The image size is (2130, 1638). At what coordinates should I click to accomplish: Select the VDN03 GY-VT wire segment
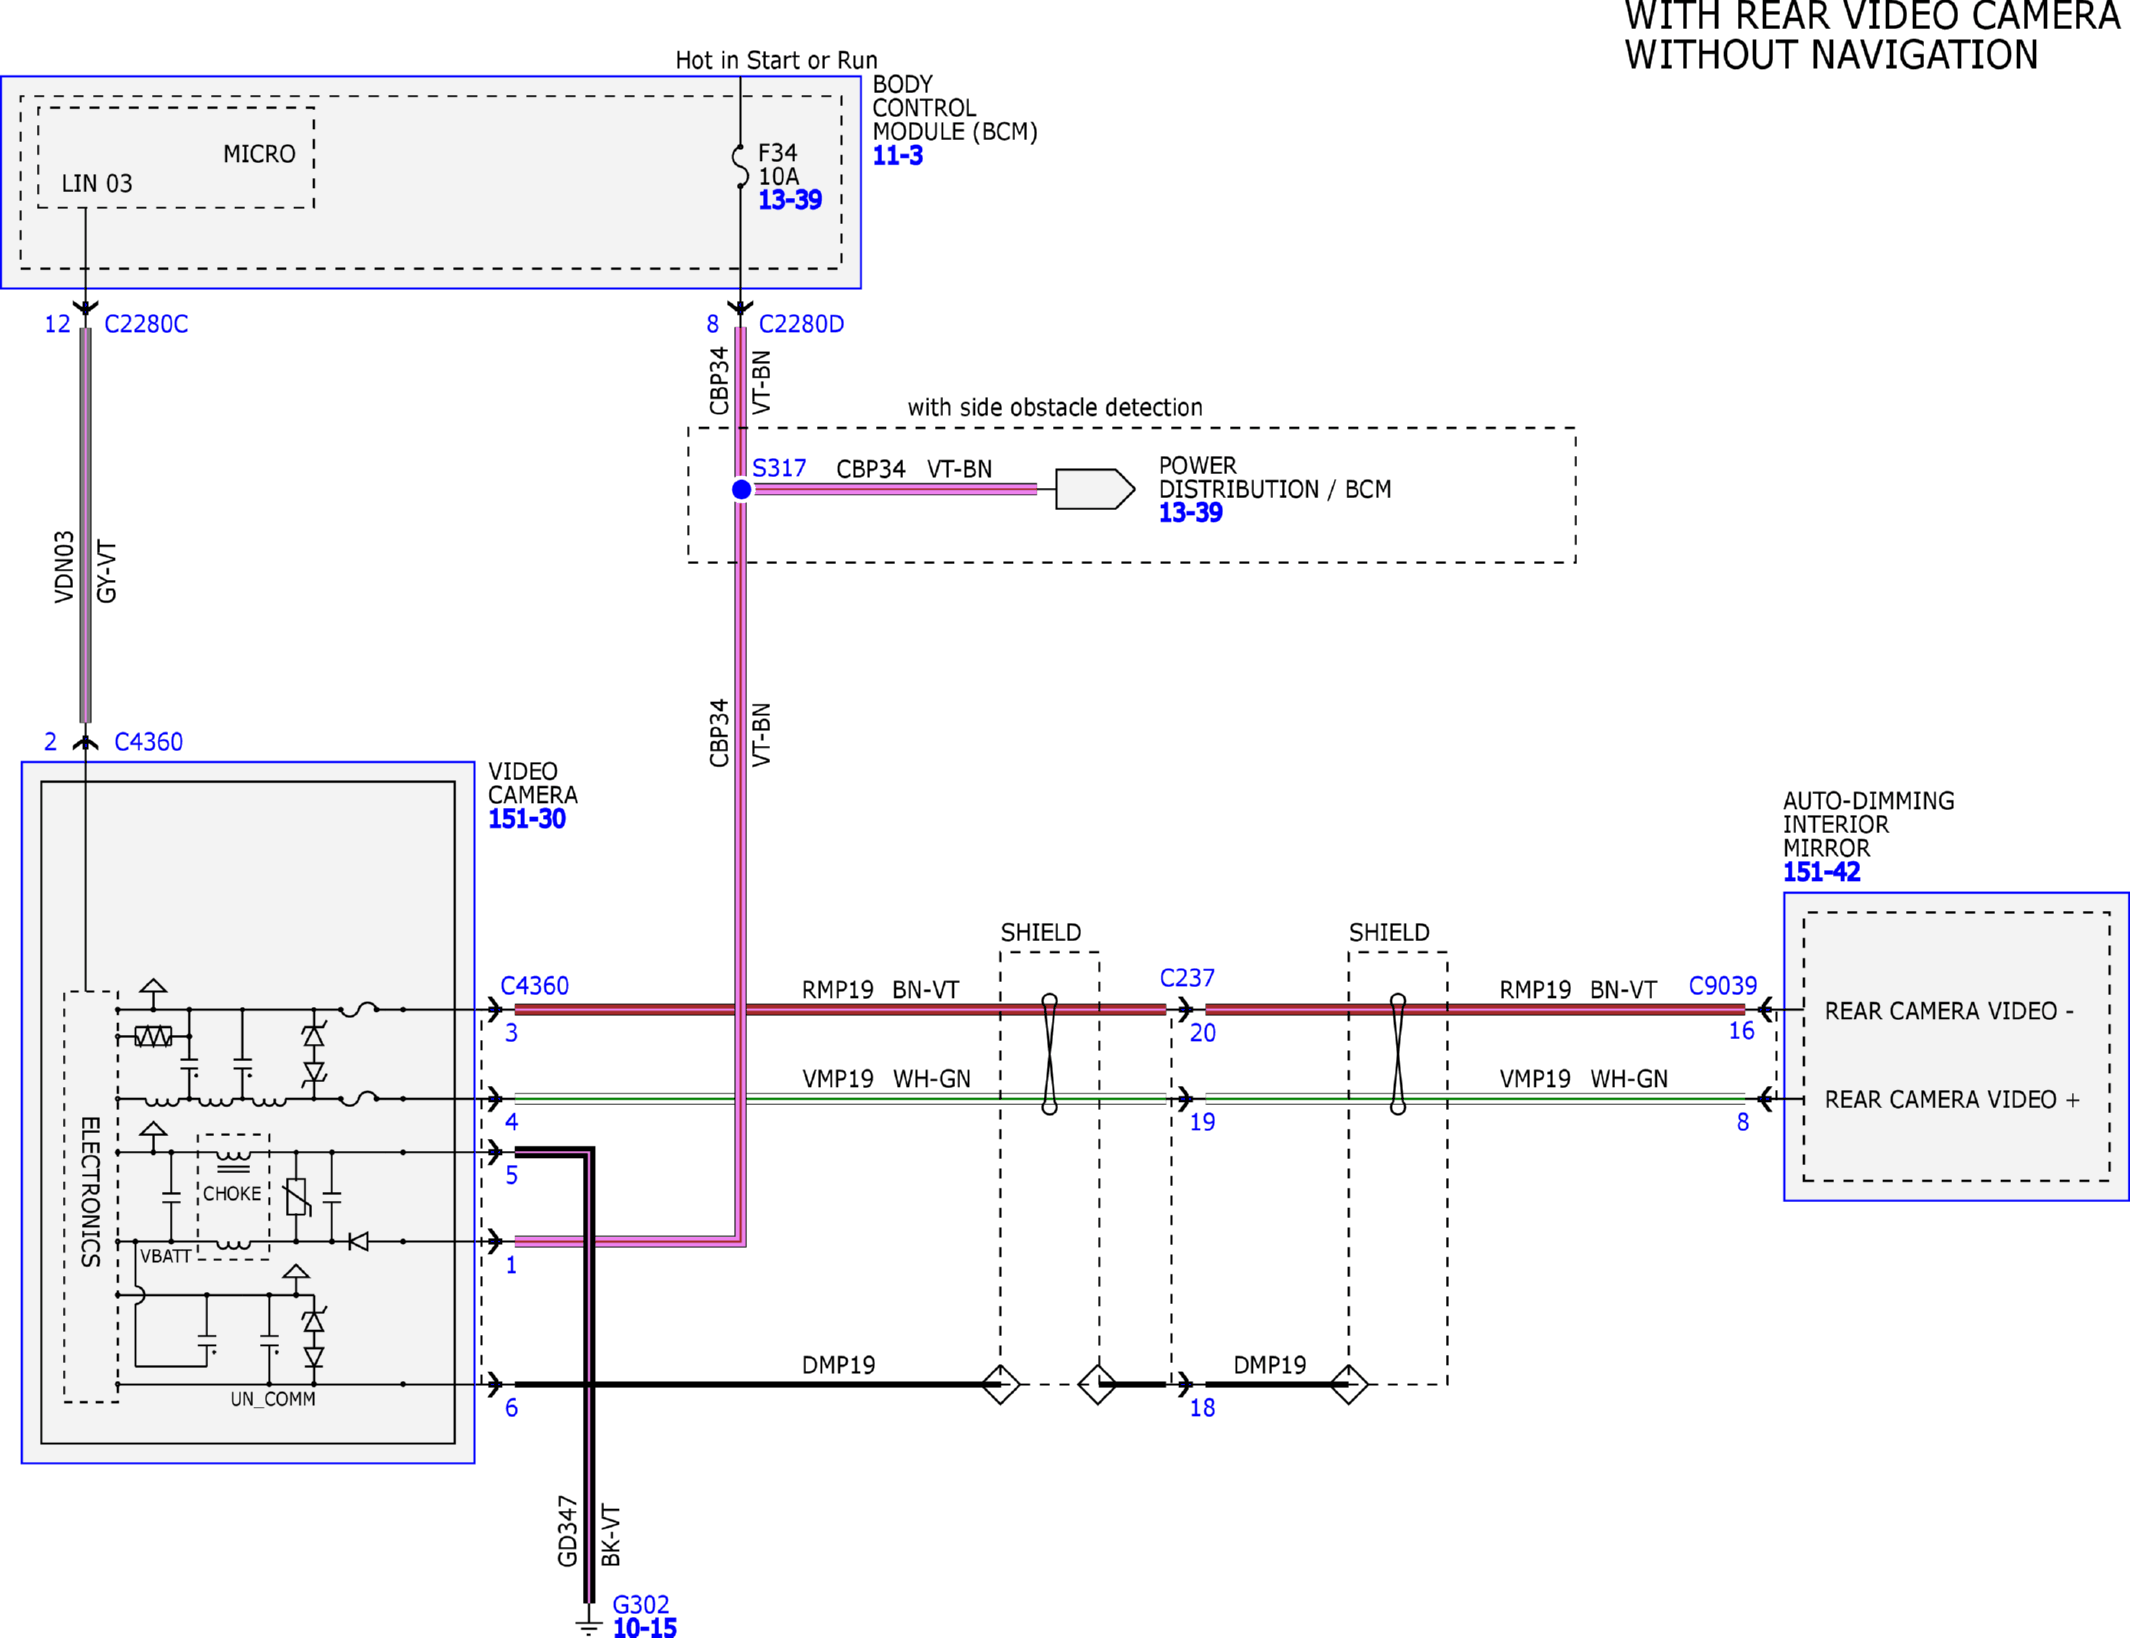86,525
